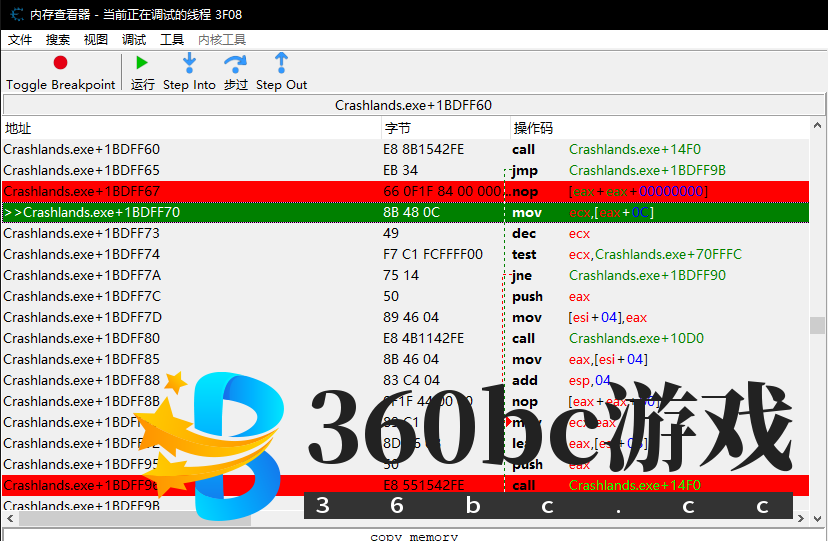Click jump target Crashlands.exe+1BDFF9B operand

point(647,170)
